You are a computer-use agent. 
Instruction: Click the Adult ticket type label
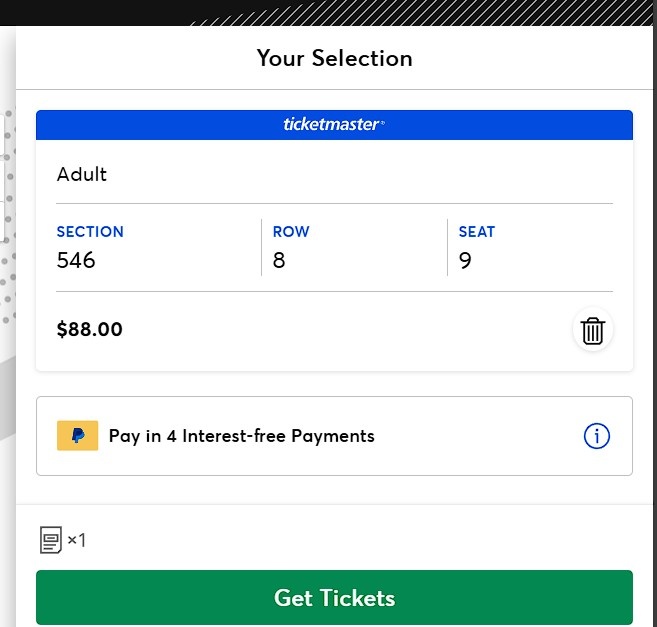coord(82,174)
